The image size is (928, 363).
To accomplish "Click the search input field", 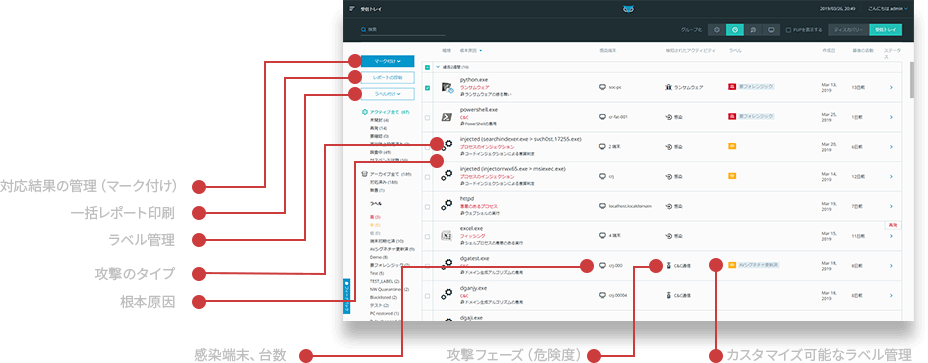I will (403, 29).
